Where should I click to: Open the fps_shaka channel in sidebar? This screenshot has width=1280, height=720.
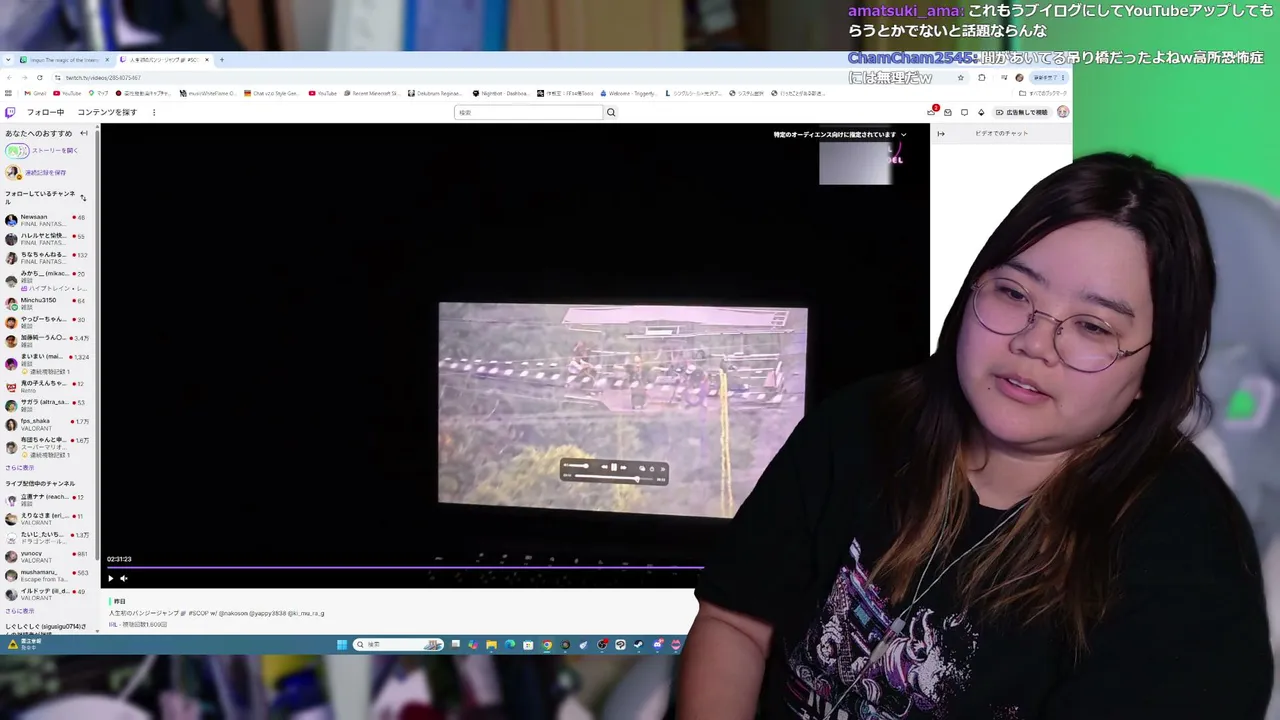coord(46,424)
